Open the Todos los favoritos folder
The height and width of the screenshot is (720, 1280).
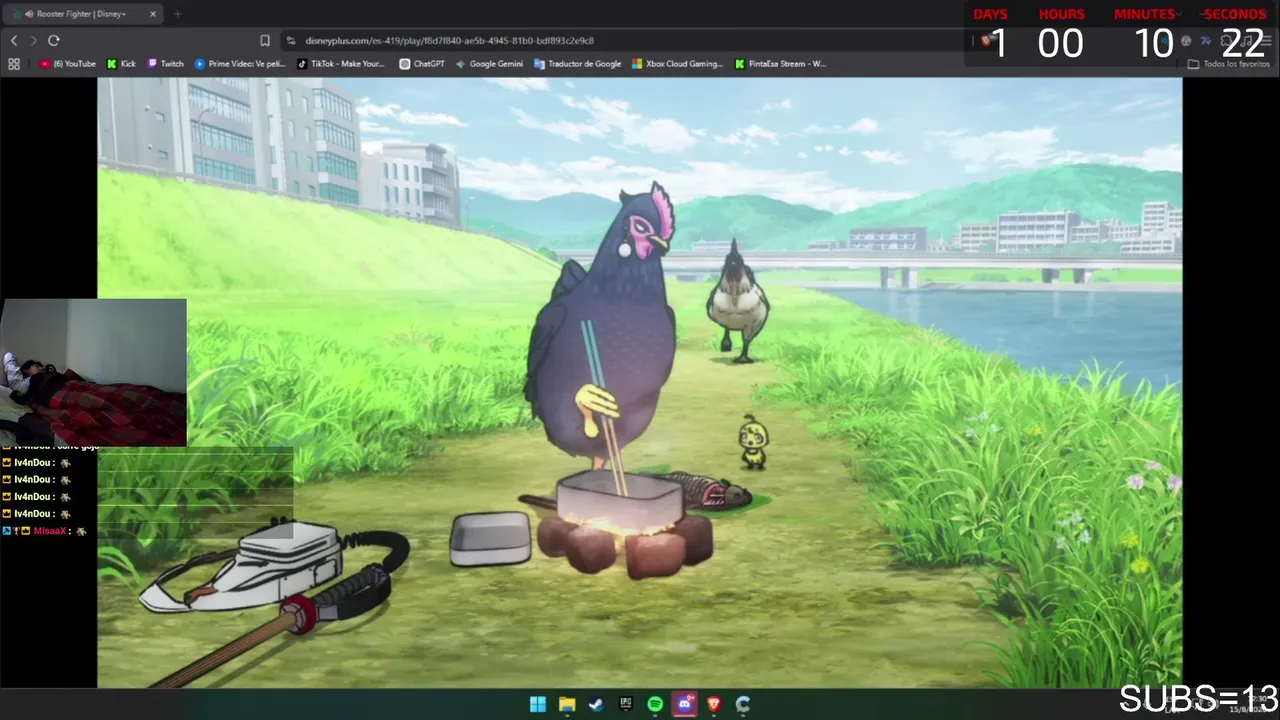pyautogui.click(x=1229, y=64)
